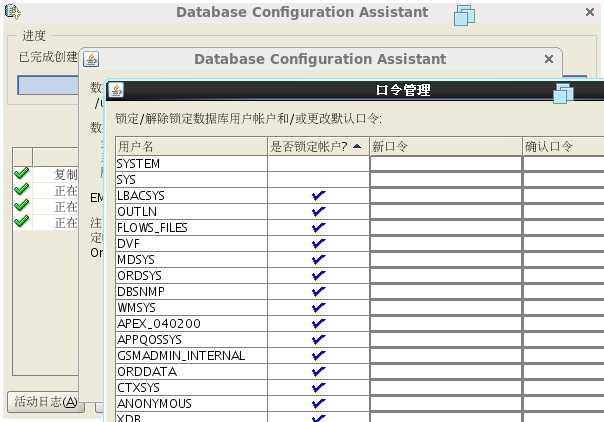Close the inner Database Configuration Assistant dialog

click(x=549, y=59)
